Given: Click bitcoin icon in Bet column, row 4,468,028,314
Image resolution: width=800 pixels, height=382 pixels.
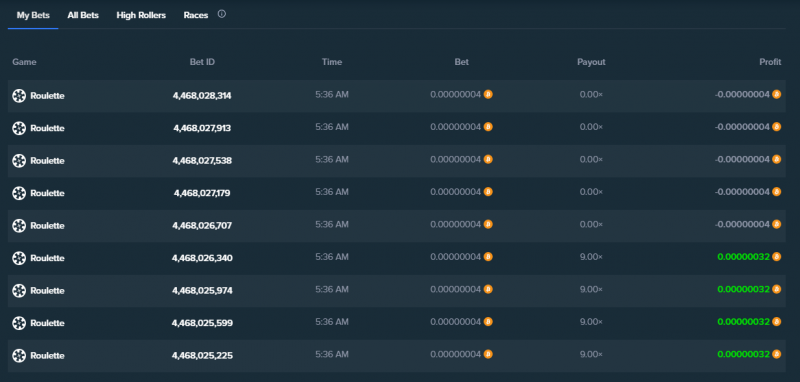Looking at the screenshot, I should coord(488,94).
